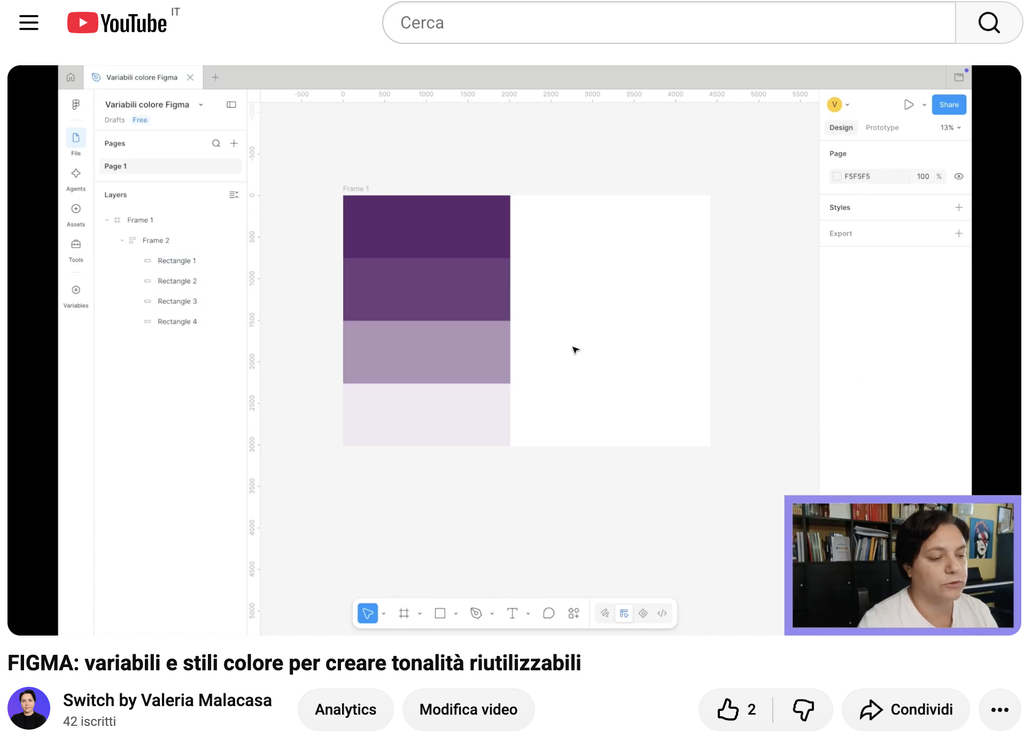Toggle the left sidebar collapse icon
This screenshot has height=742, width=1024.
point(231,105)
